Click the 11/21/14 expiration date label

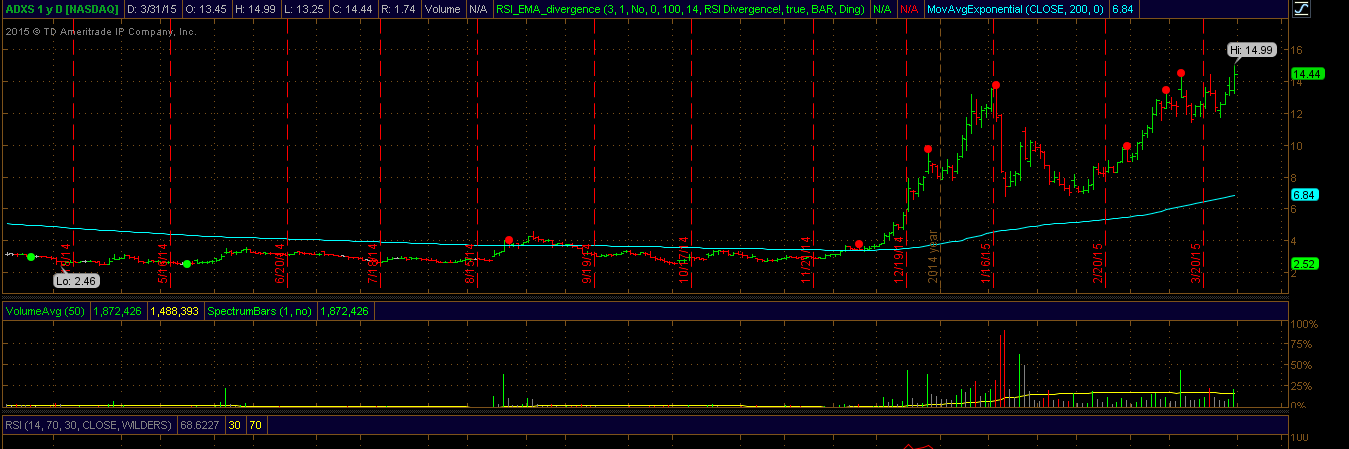[804, 260]
